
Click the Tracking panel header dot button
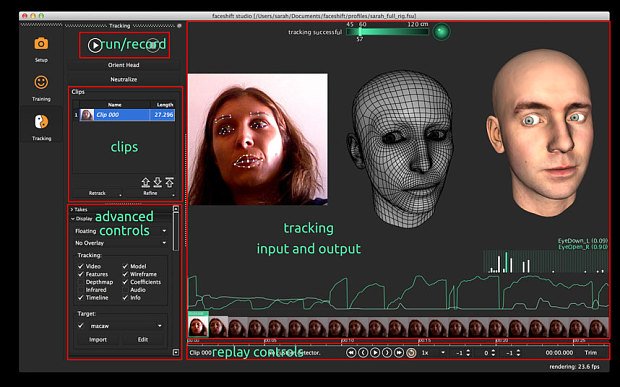pyautogui.click(x=179, y=26)
